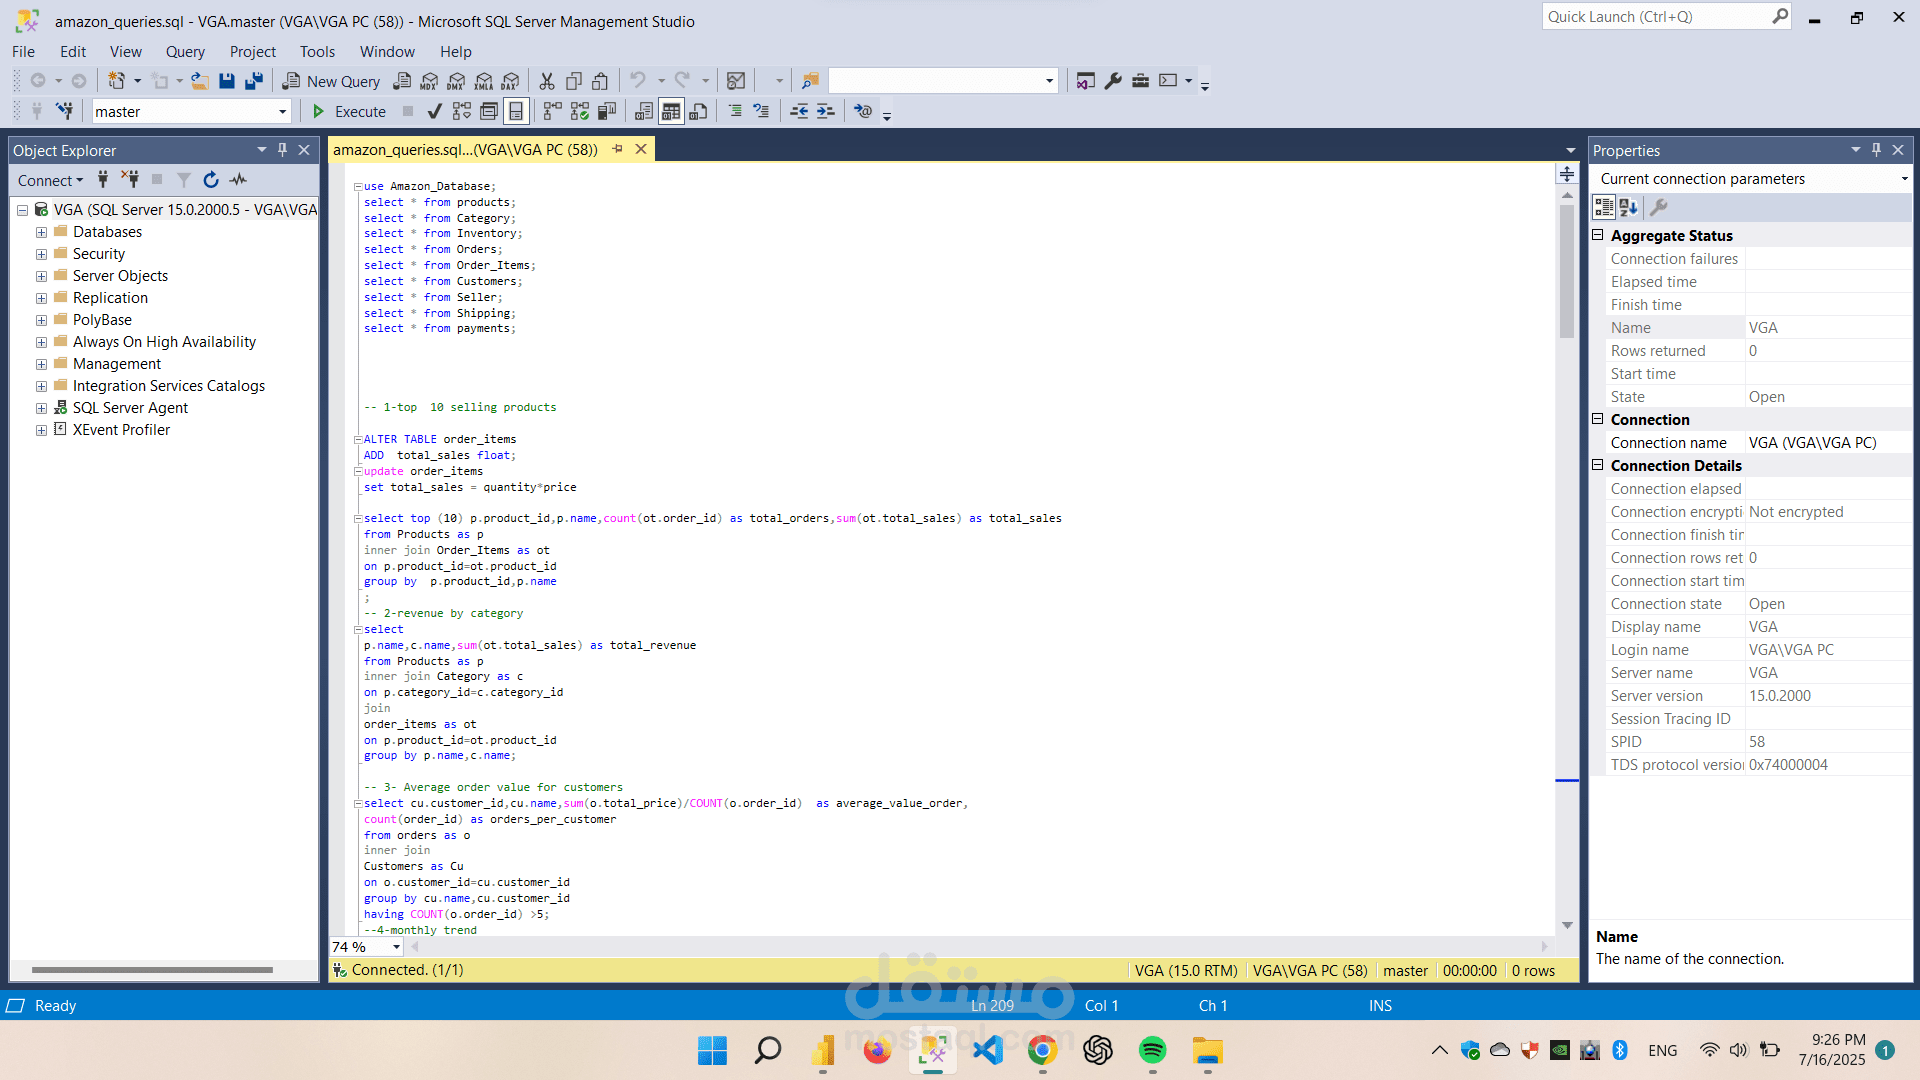Open the Edit menu

pyautogui.click(x=73, y=51)
